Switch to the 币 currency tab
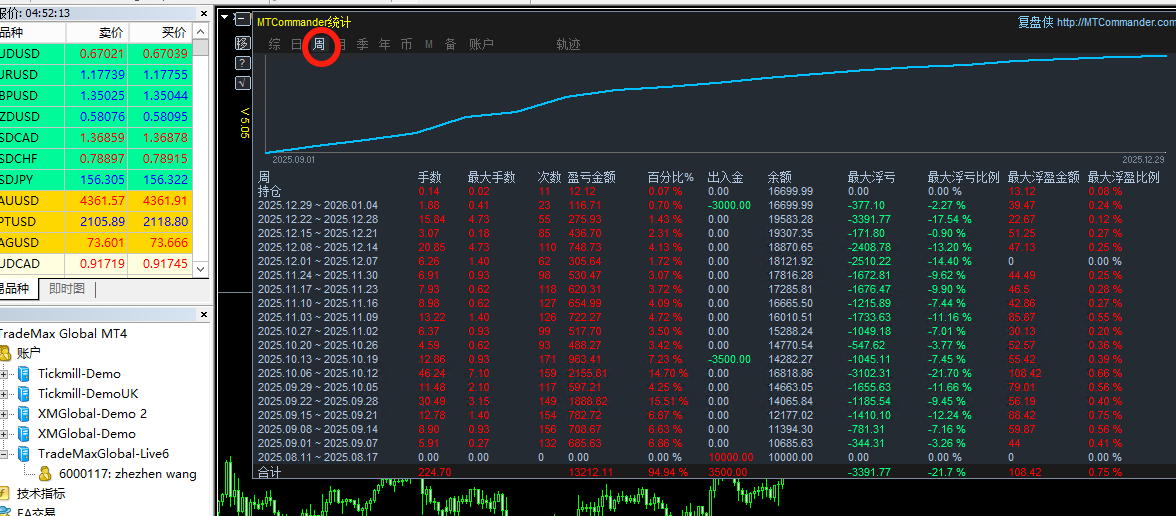The image size is (1176, 516). 406,45
